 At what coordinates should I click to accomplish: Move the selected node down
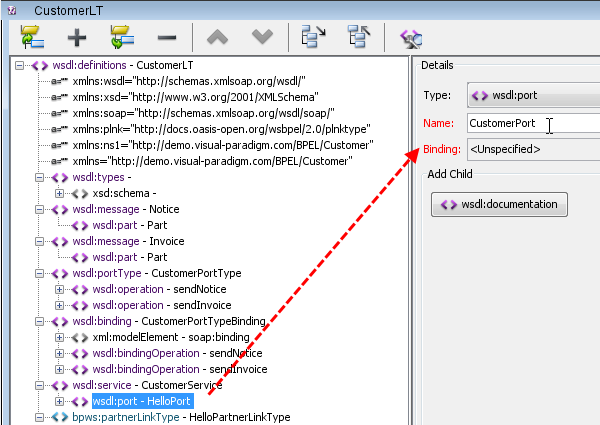[x=262, y=37]
